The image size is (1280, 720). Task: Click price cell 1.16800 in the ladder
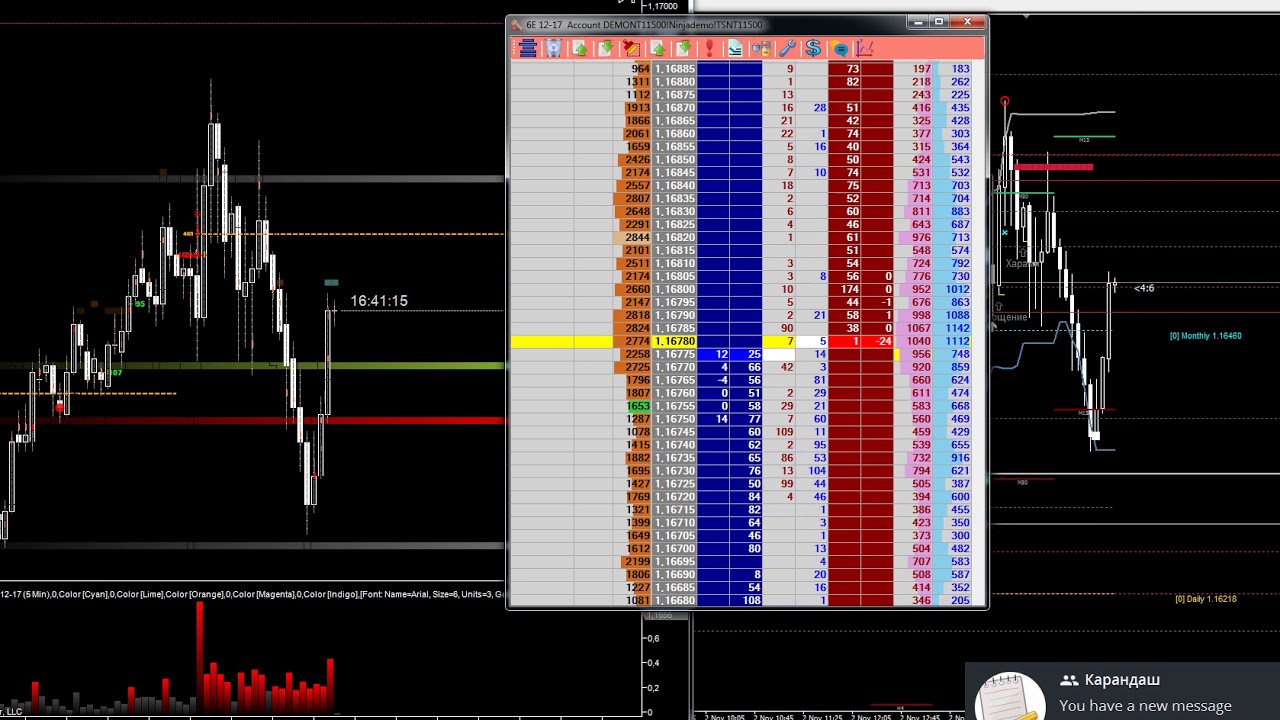675,290
